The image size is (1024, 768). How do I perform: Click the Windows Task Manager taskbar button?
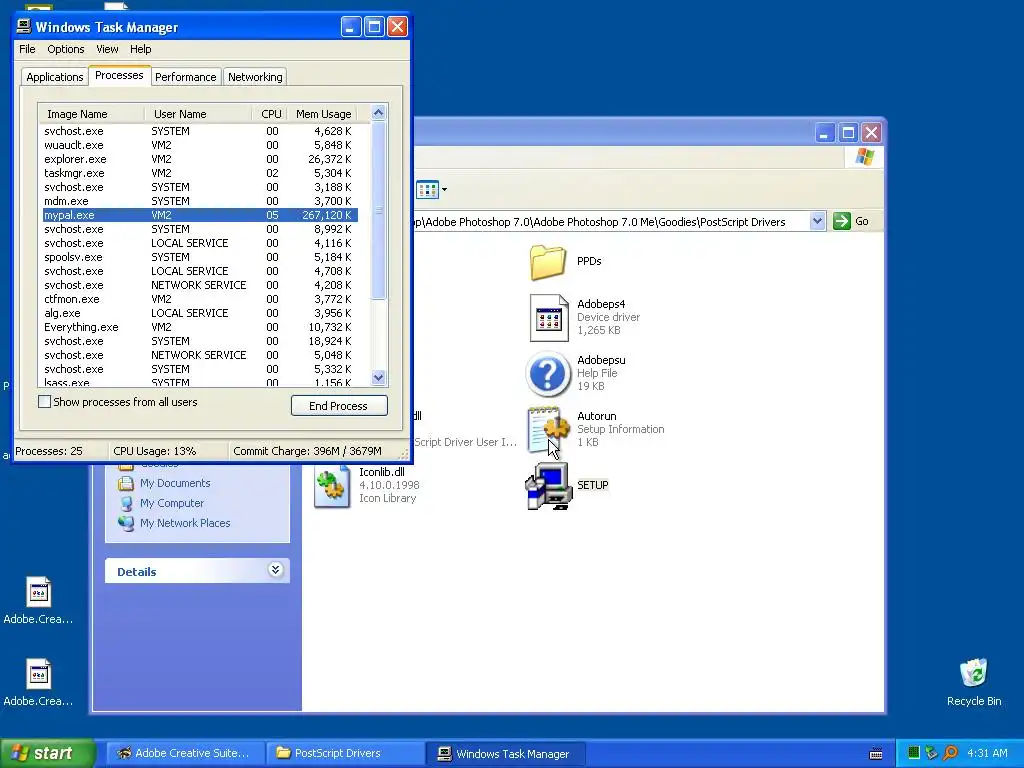pos(505,753)
